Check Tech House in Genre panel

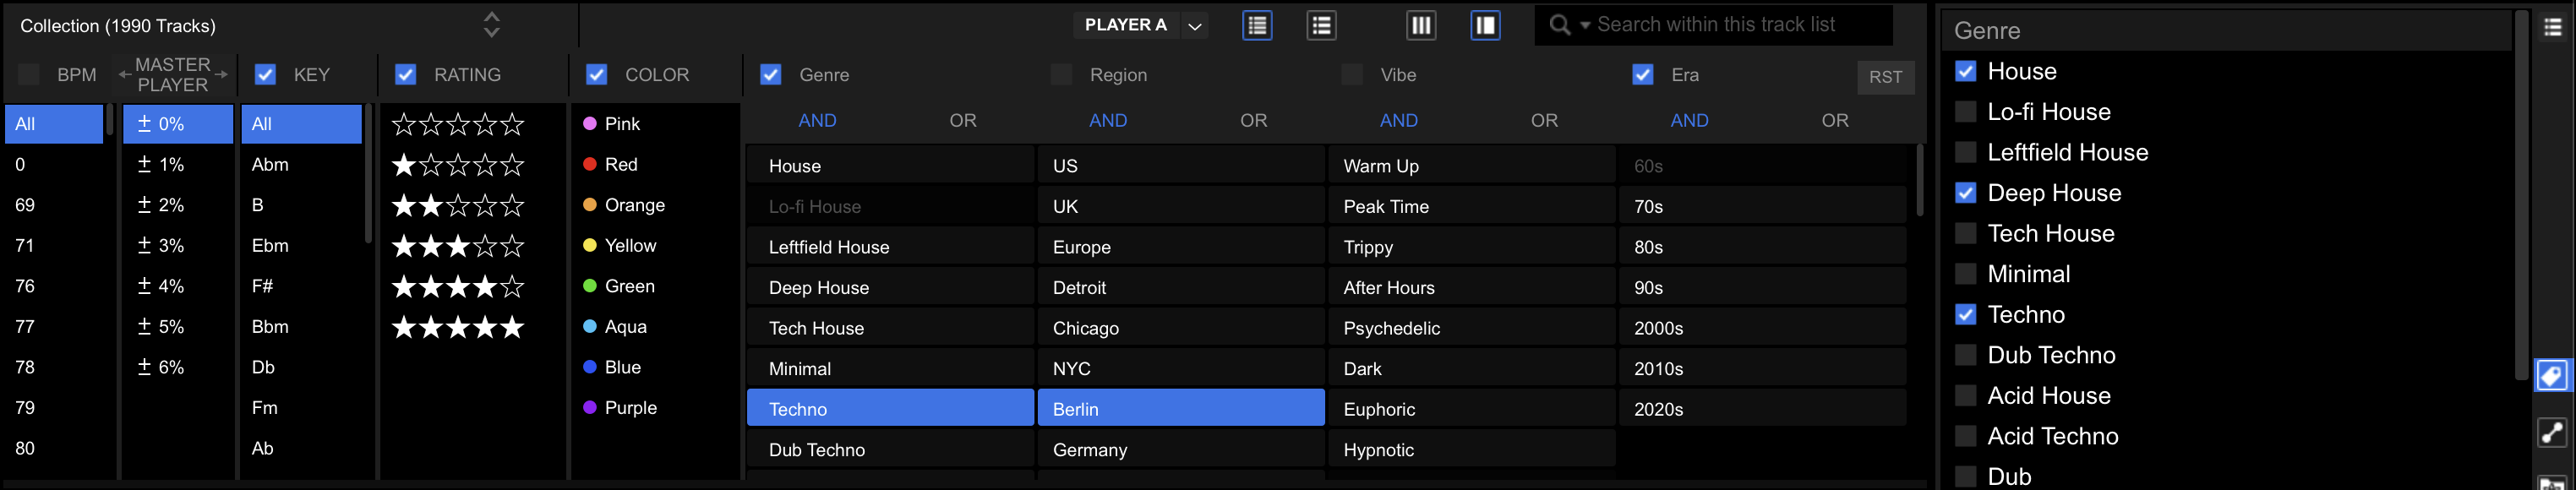click(x=1965, y=234)
